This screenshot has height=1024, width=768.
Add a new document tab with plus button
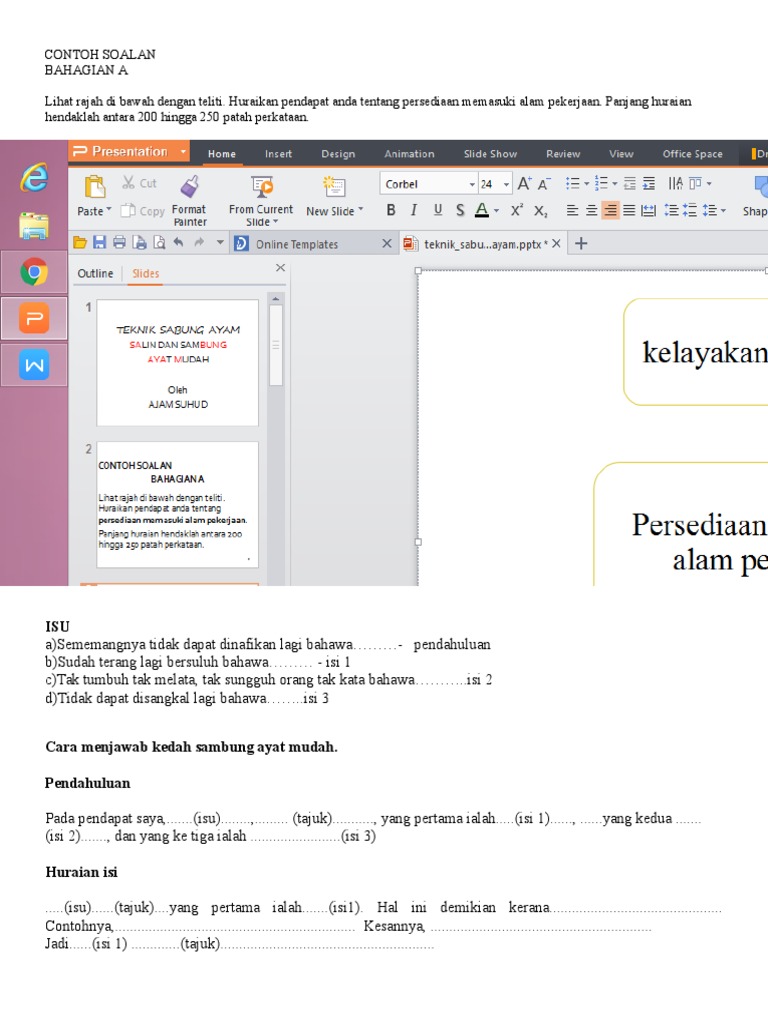[x=581, y=243]
